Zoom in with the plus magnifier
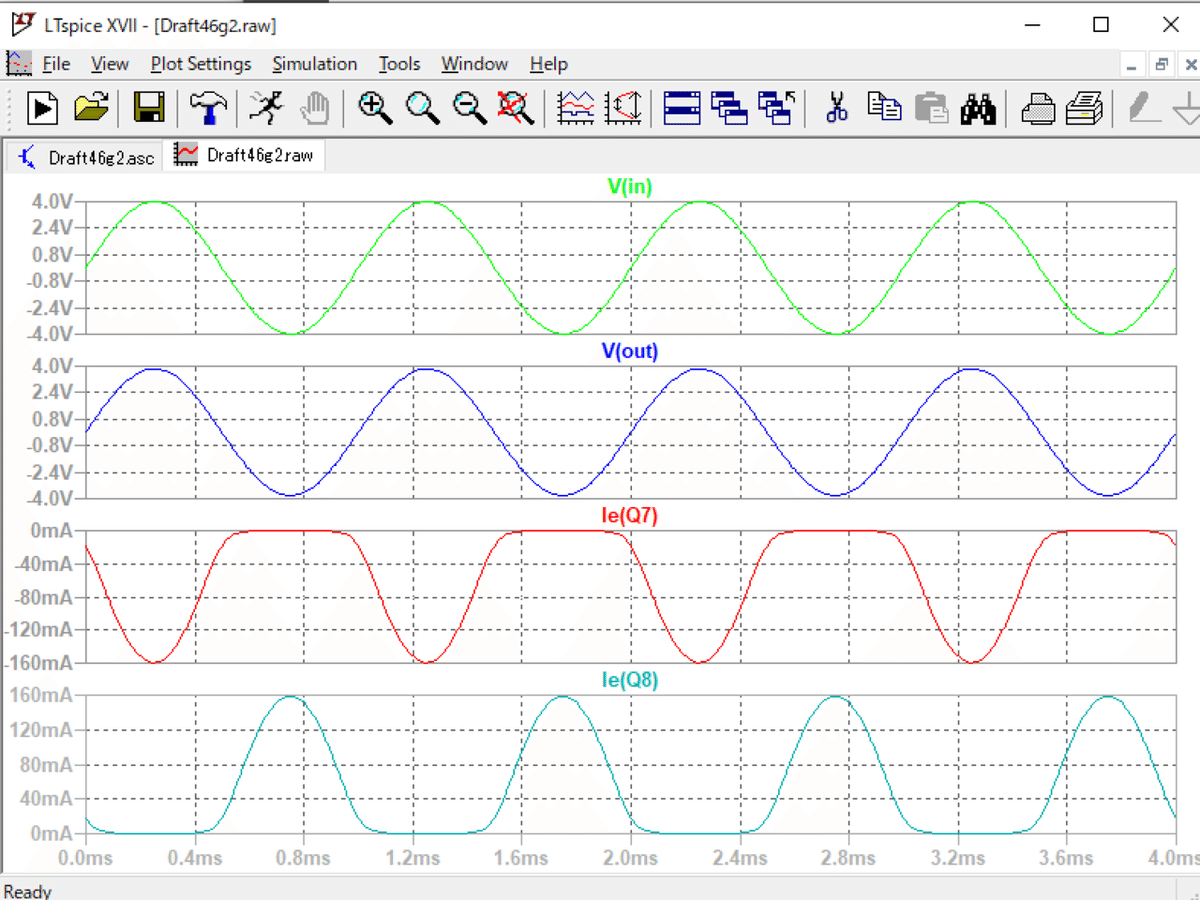The image size is (1200, 900). 375,107
